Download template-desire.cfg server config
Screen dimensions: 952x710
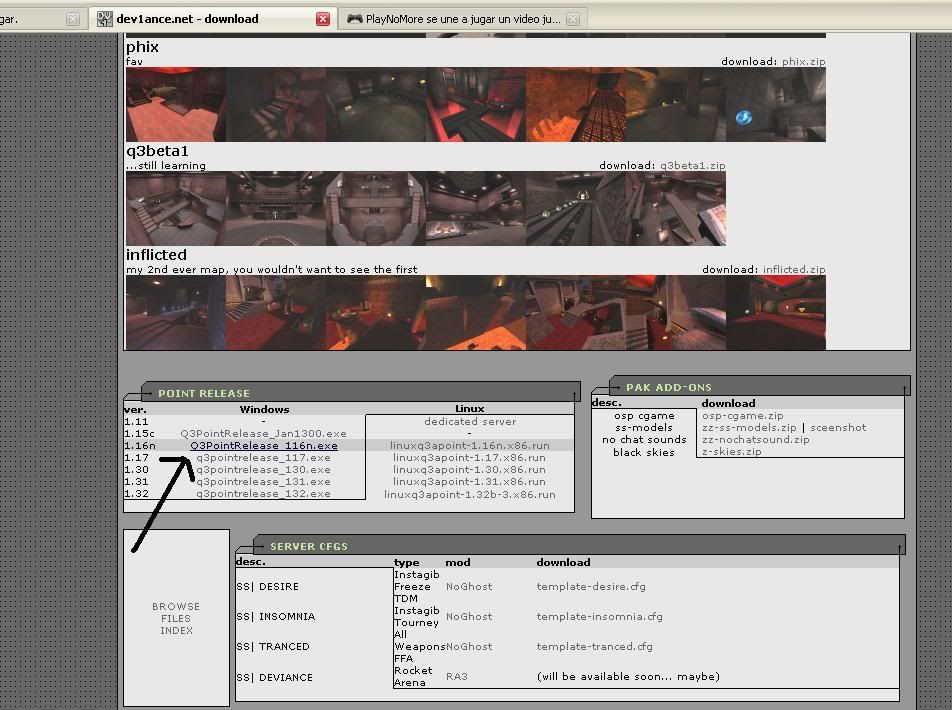coord(591,587)
